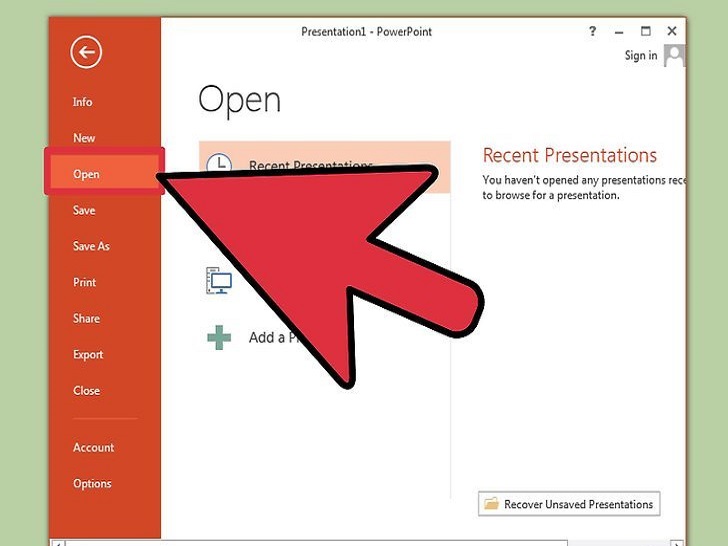Click the green plus Add a Place icon
The width and height of the screenshot is (728, 546).
click(219, 337)
